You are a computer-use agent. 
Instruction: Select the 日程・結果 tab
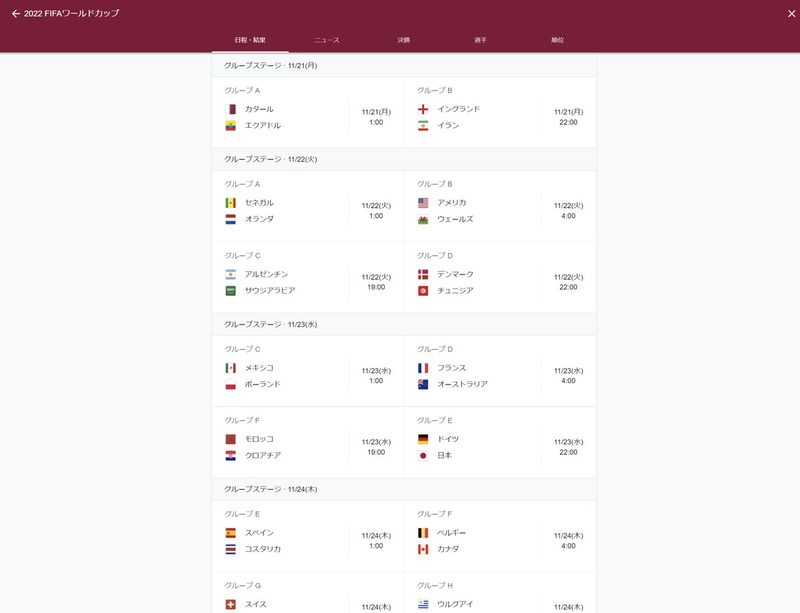click(250, 40)
